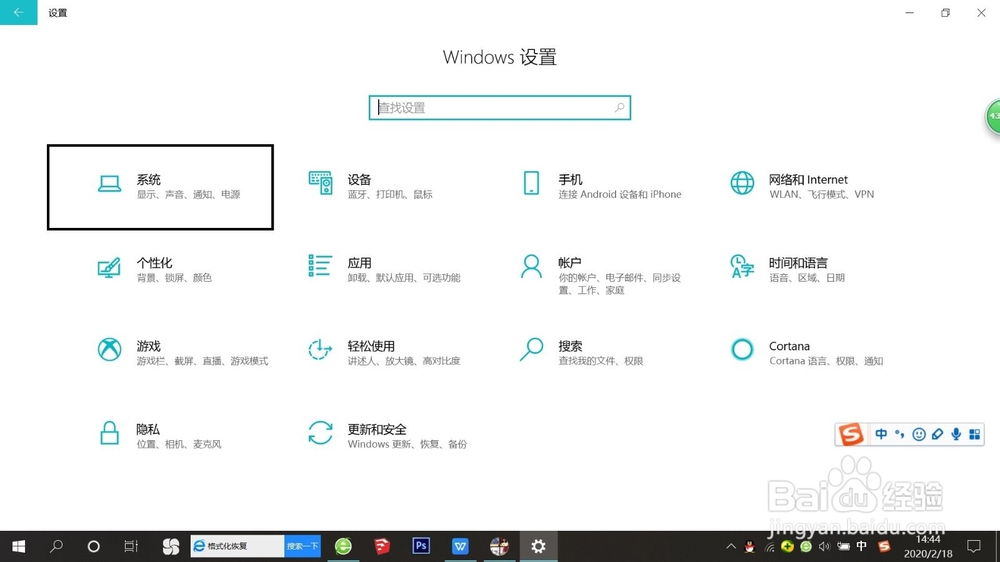Screen dimensions: 1000x562
Task: Open the yellow-green 360 guard tray icon
Action: (788, 546)
